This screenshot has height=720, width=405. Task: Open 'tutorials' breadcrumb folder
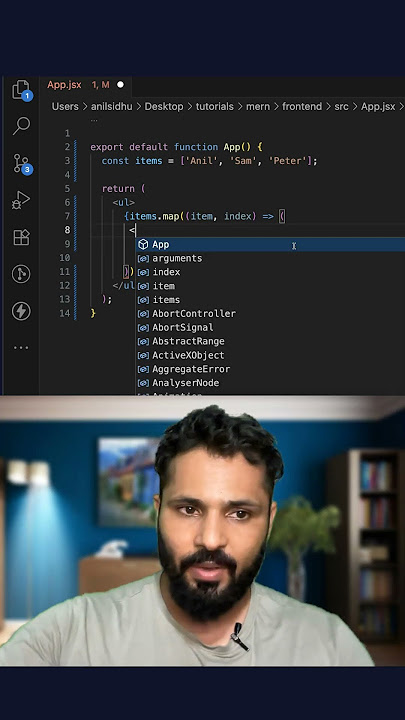coord(214,107)
